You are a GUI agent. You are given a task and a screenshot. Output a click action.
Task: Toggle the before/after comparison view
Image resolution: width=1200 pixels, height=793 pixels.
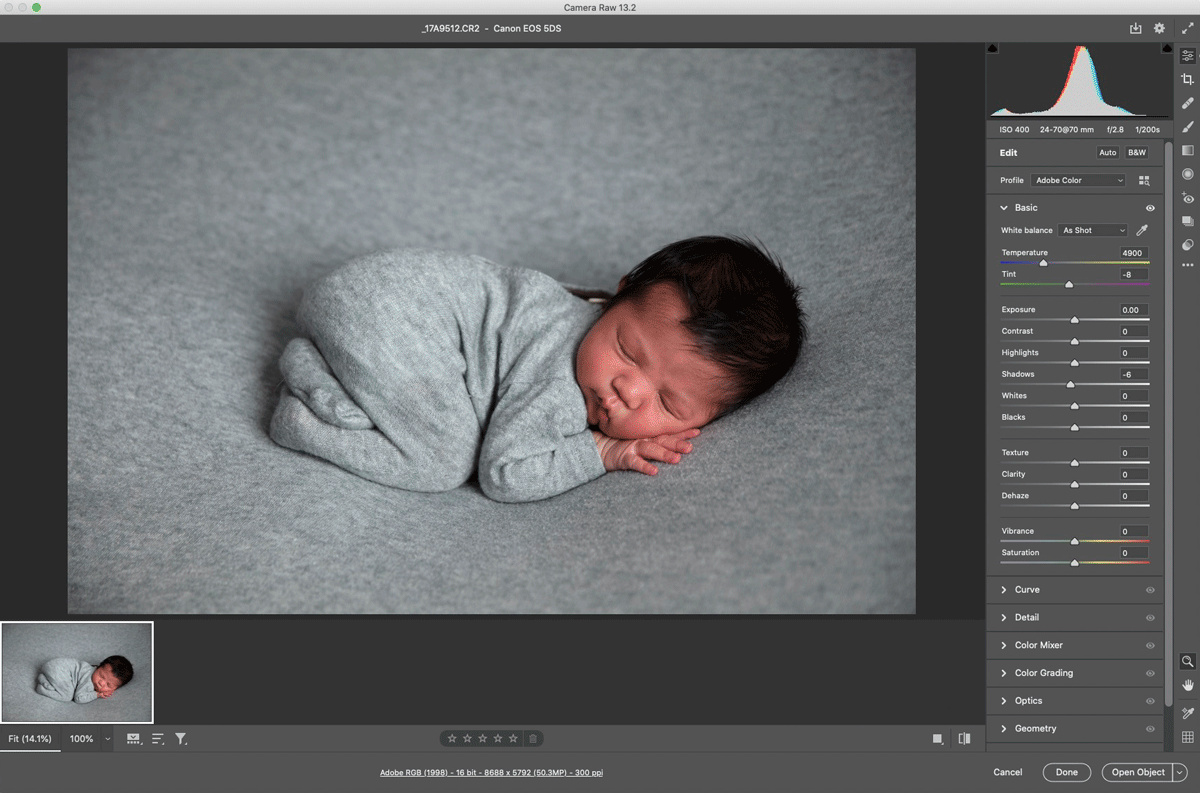pyautogui.click(x=963, y=738)
